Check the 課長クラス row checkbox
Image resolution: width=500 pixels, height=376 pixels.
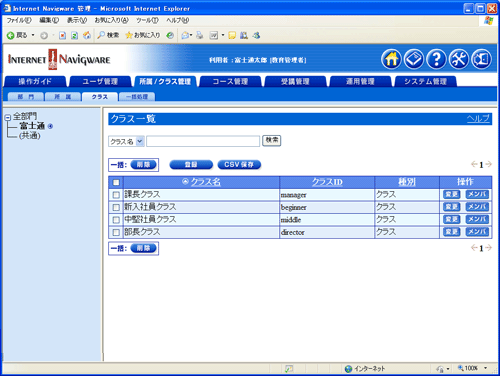(x=116, y=195)
